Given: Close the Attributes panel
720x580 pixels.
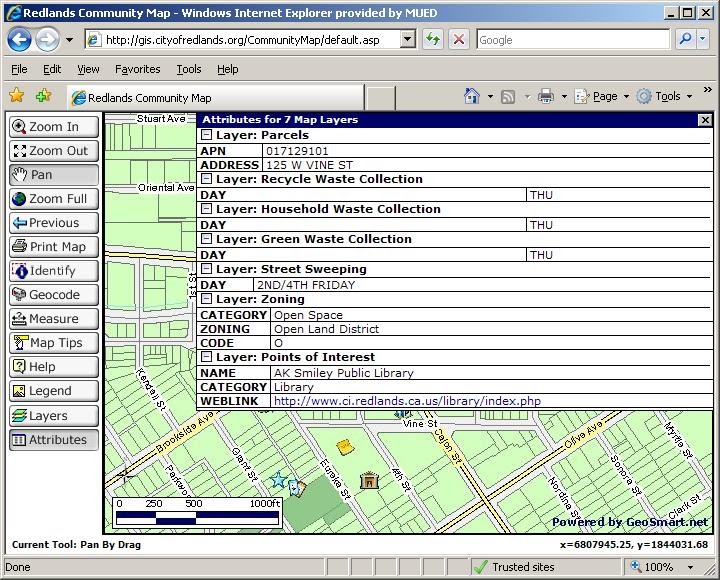Looking at the screenshot, I should pyautogui.click(x=704, y=120).
